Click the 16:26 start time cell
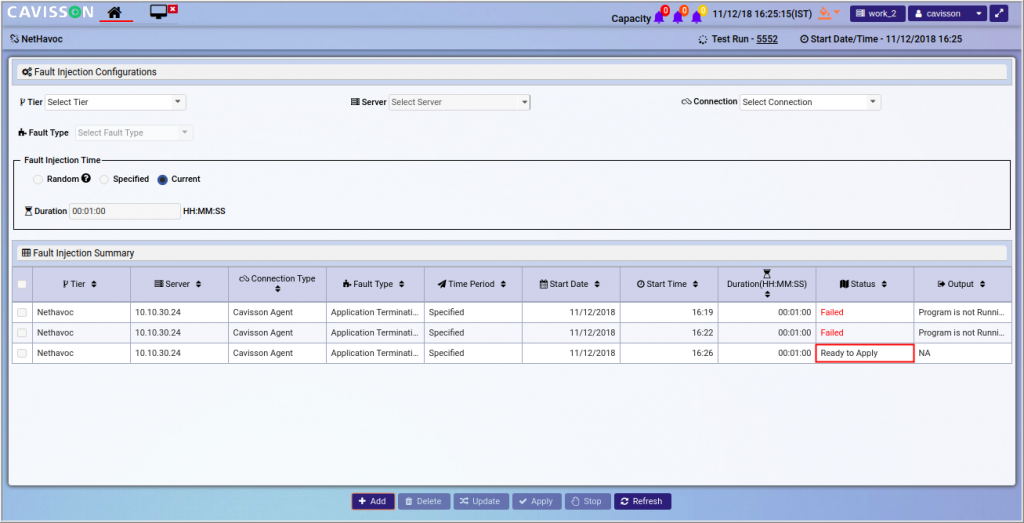The height and width of the screenshot is (523, 1024). click(669, 353)
